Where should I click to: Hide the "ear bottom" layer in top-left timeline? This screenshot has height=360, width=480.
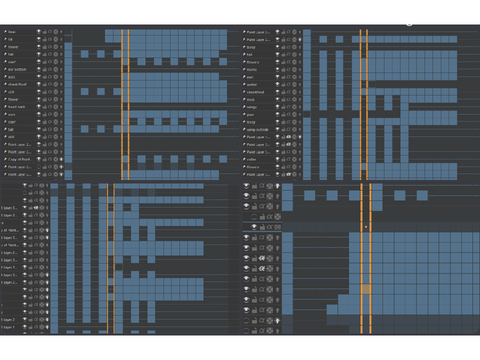point(39,69)
